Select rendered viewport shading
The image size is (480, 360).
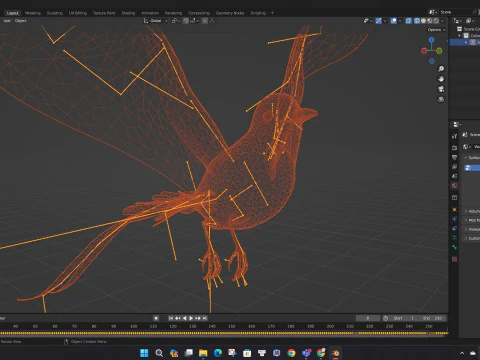(x=436, y=21)
